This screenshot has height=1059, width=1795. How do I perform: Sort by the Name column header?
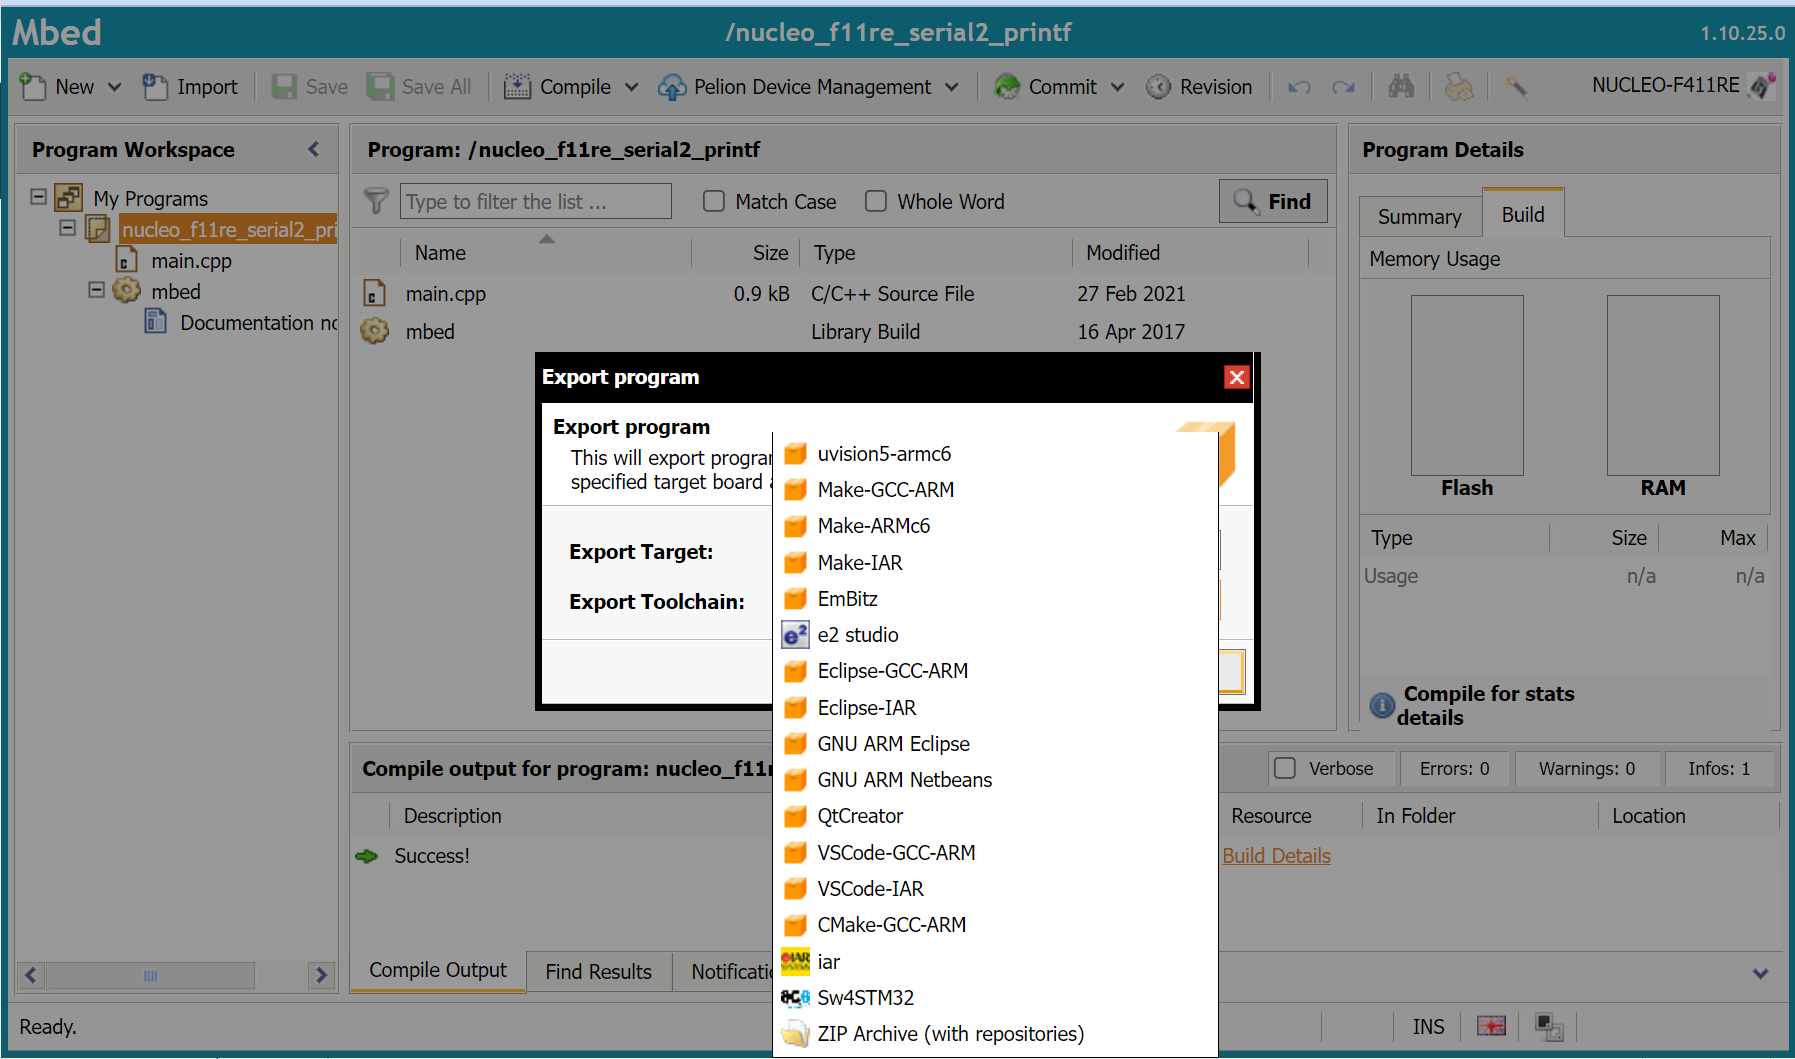(440, 253)
